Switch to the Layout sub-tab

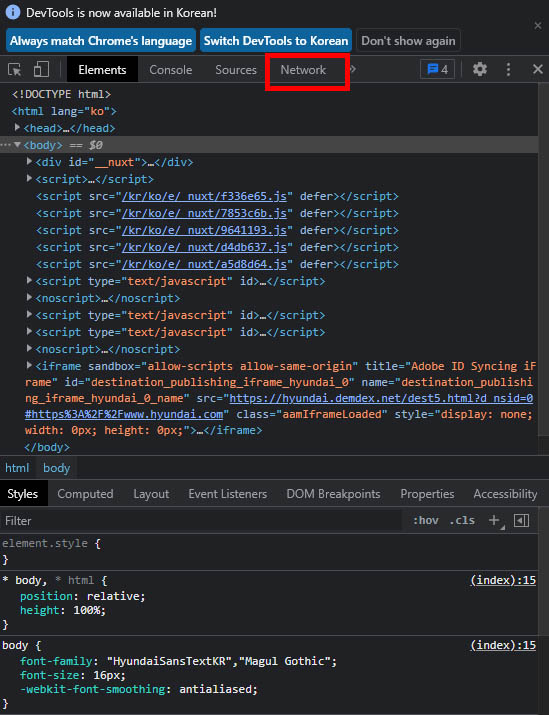coord(151,494)
